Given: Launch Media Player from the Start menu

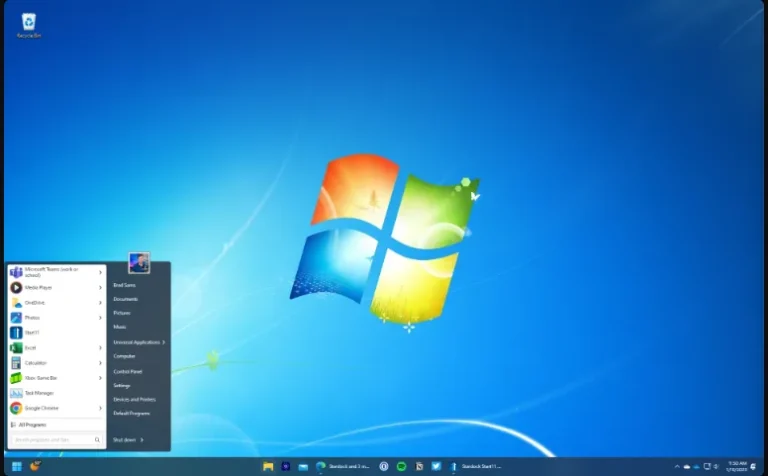Looking at the screenshot, I should tap(56, 287).
